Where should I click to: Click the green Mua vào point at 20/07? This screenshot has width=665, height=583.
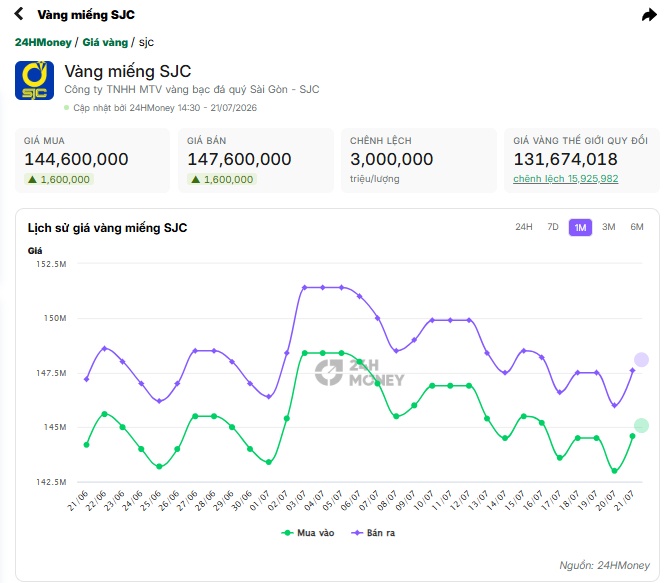coord(615,471)
